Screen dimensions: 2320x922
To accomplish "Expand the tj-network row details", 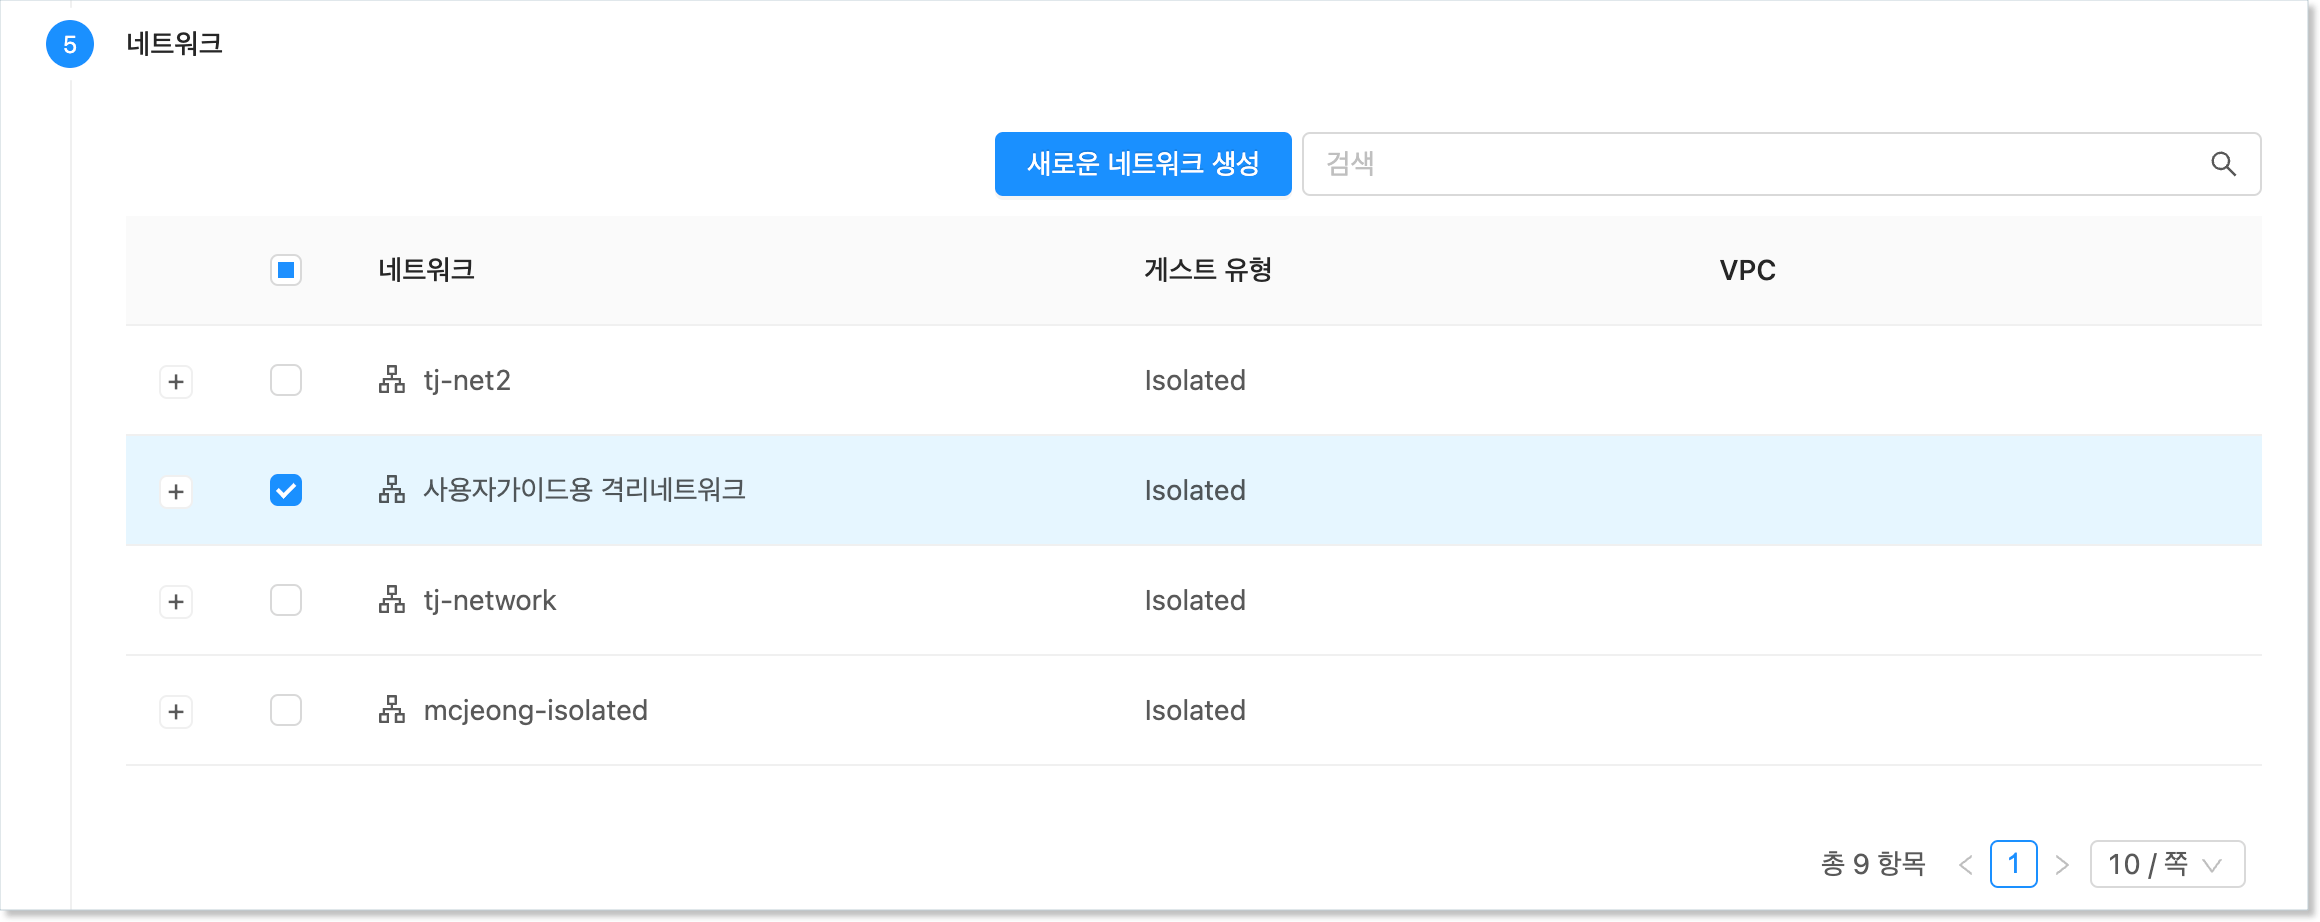I will pyautogui.click(x=176, y=602).
